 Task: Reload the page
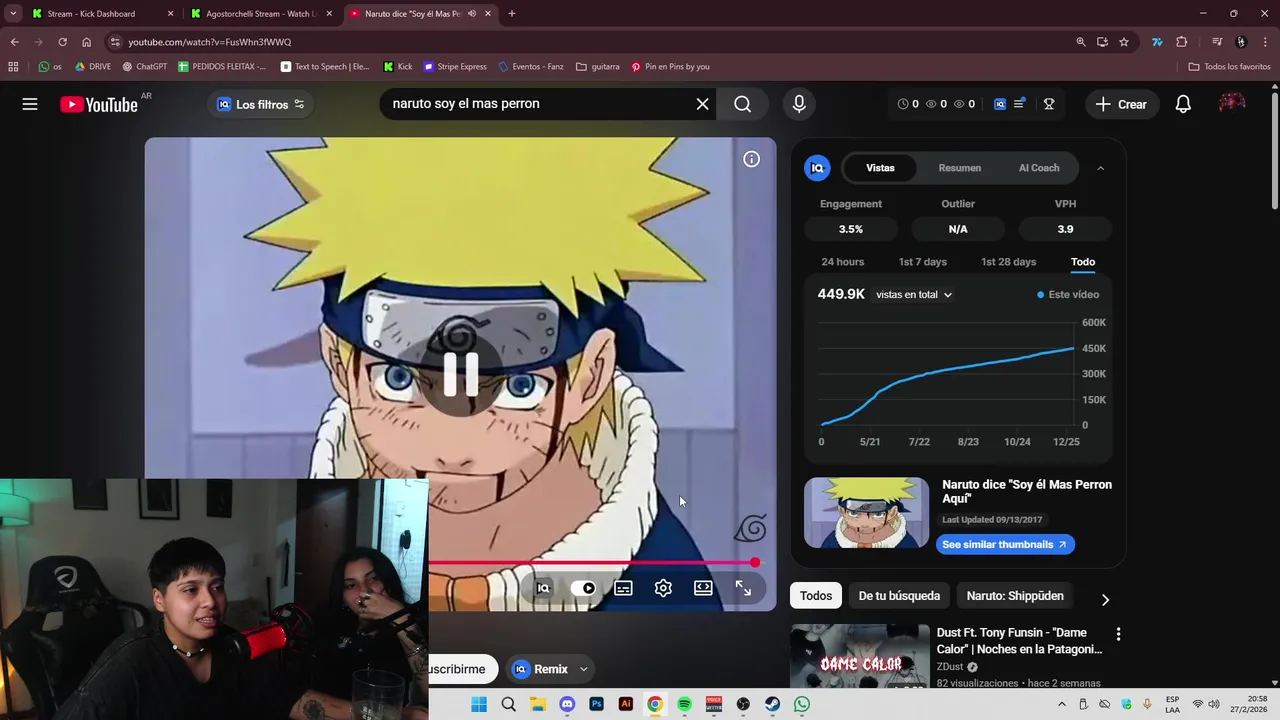tap(62, 42)
